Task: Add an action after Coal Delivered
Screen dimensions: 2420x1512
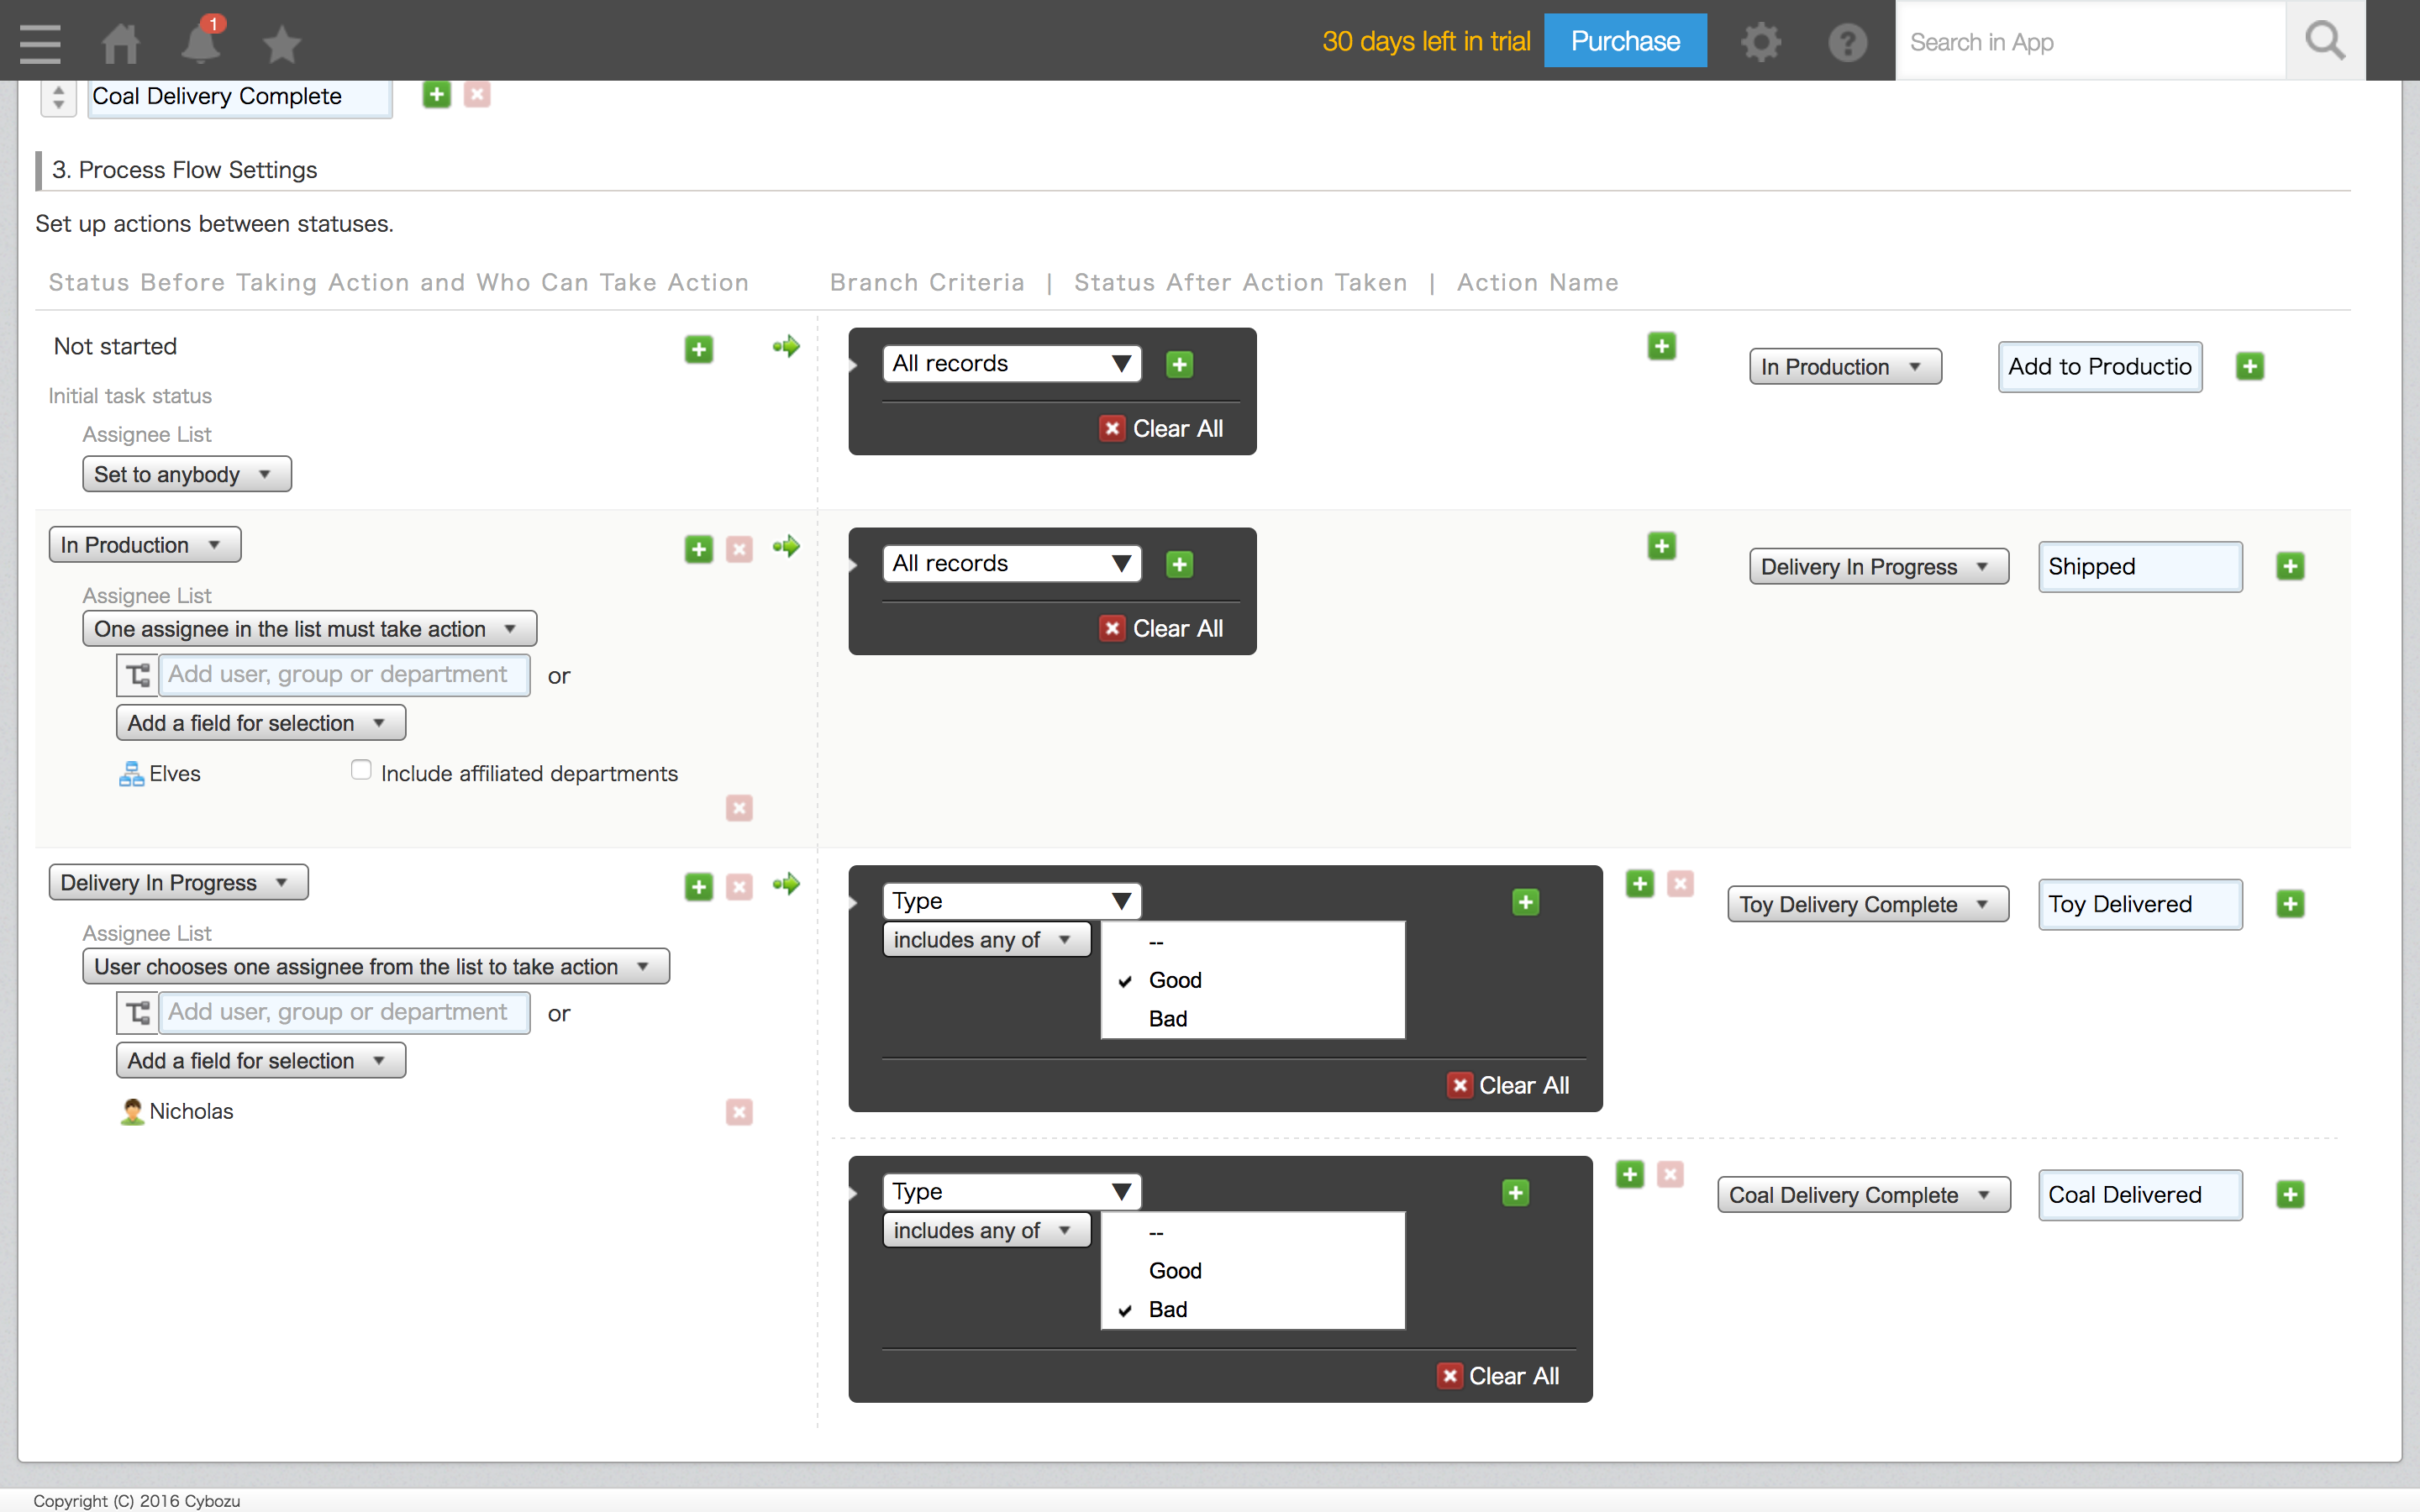Action: point(2290,1194)
